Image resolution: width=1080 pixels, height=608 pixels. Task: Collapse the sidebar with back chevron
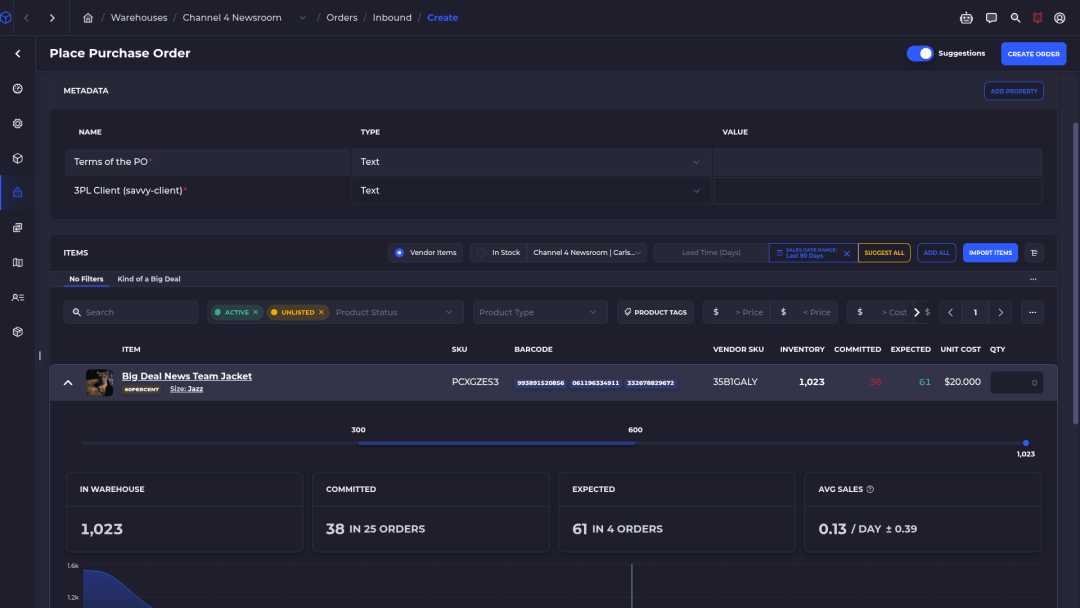(18, 54)
